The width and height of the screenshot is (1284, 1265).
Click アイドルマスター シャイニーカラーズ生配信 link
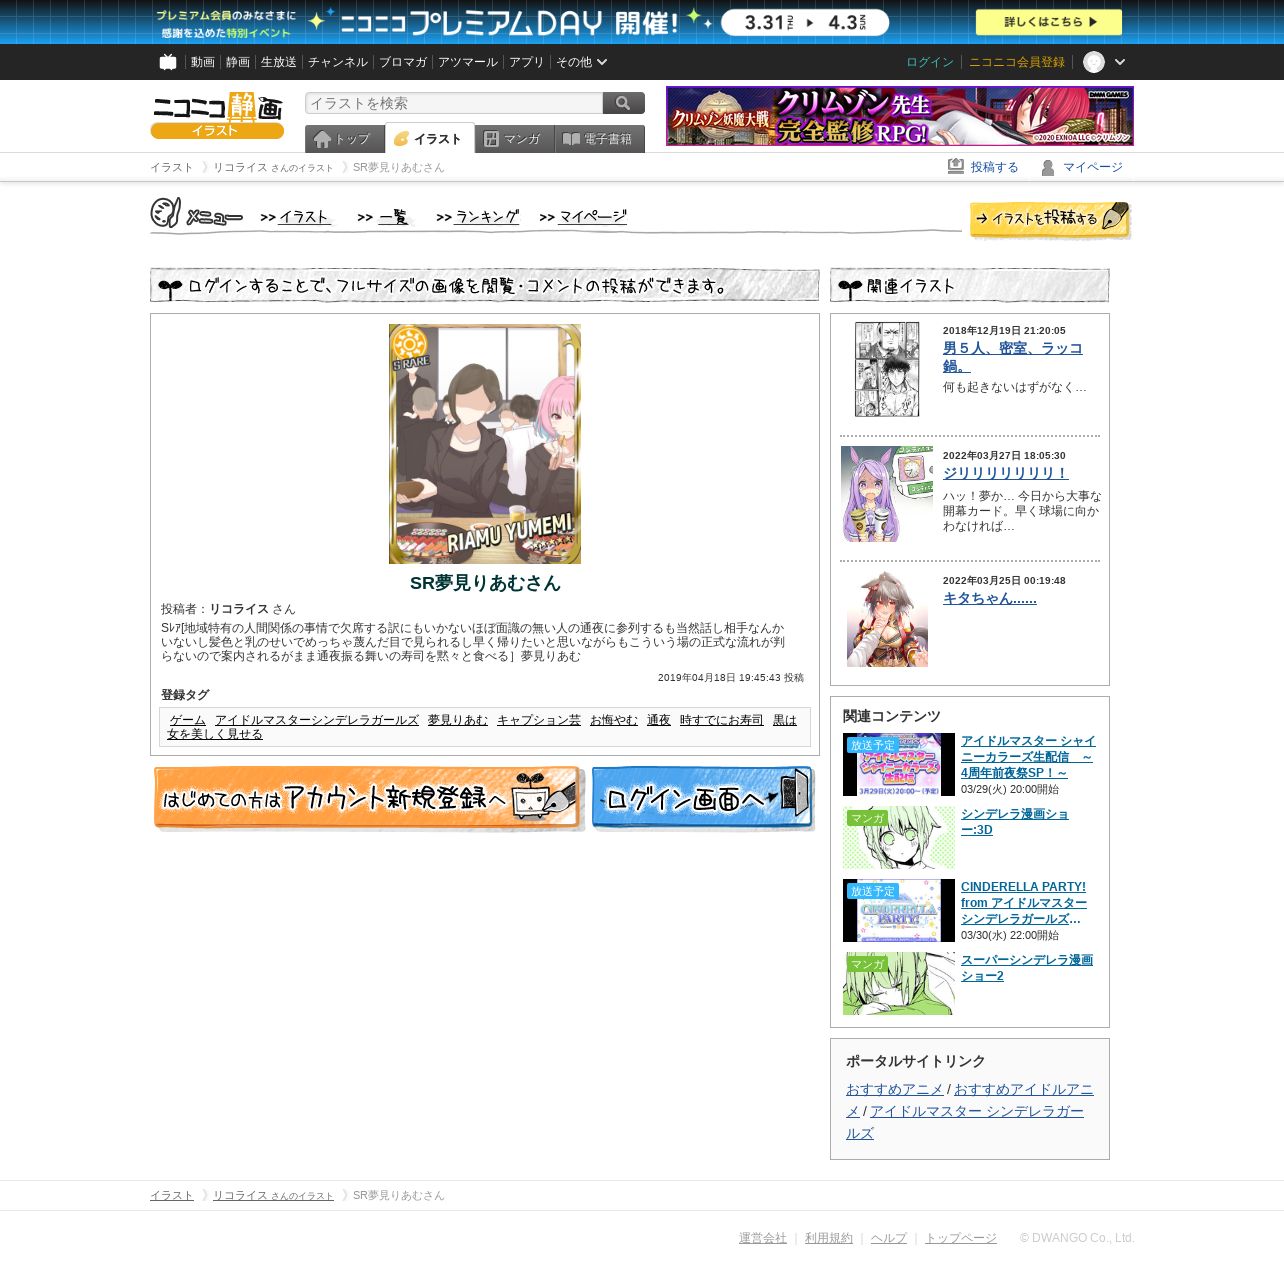coord(1028,757)
